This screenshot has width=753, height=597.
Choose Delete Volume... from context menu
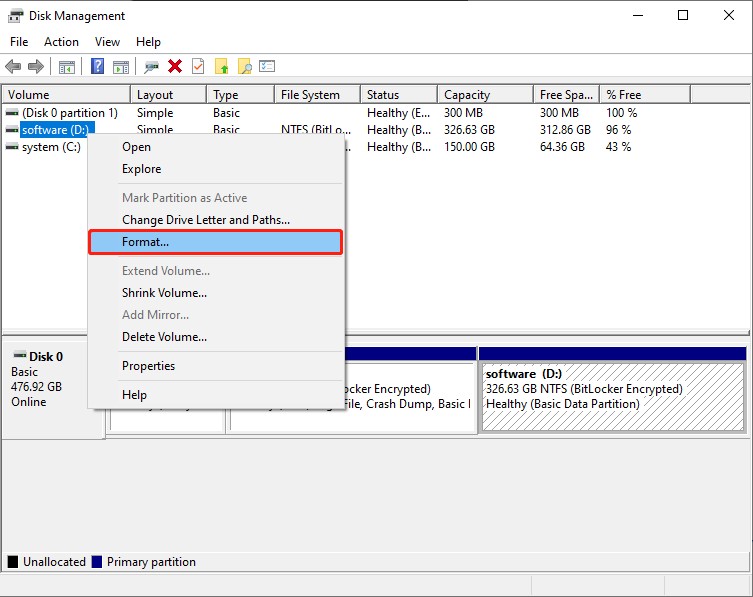click(x=164, y=337)
